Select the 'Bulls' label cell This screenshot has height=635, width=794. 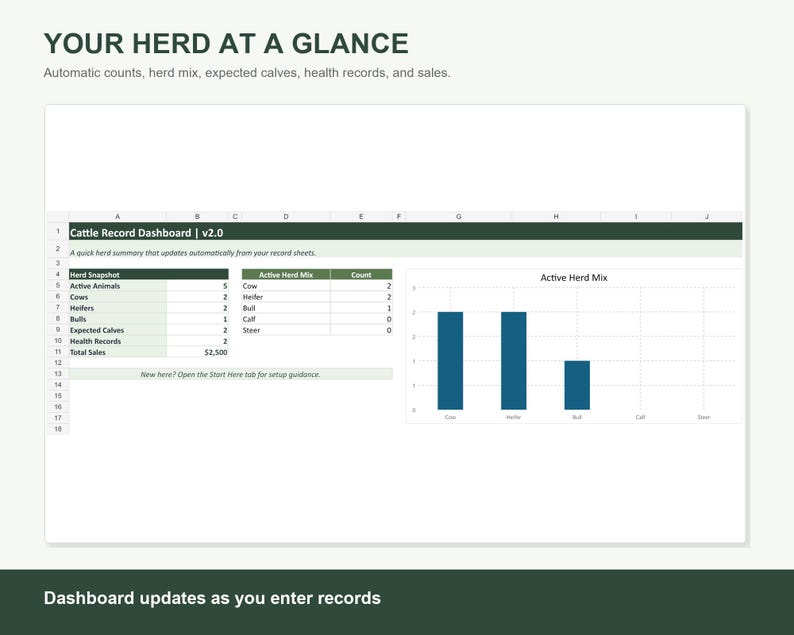click(x=117, y=319)
